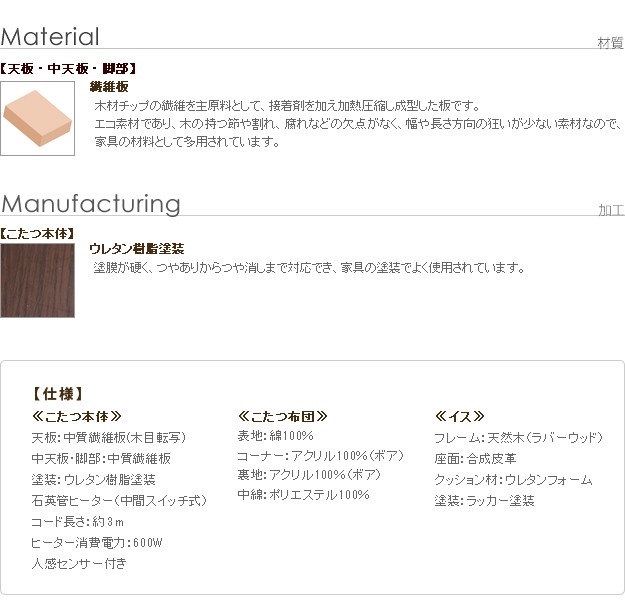Click the コード長さ：約3m spec line
Viewport: 625px width, 601px height.
(x=77, y=521)
